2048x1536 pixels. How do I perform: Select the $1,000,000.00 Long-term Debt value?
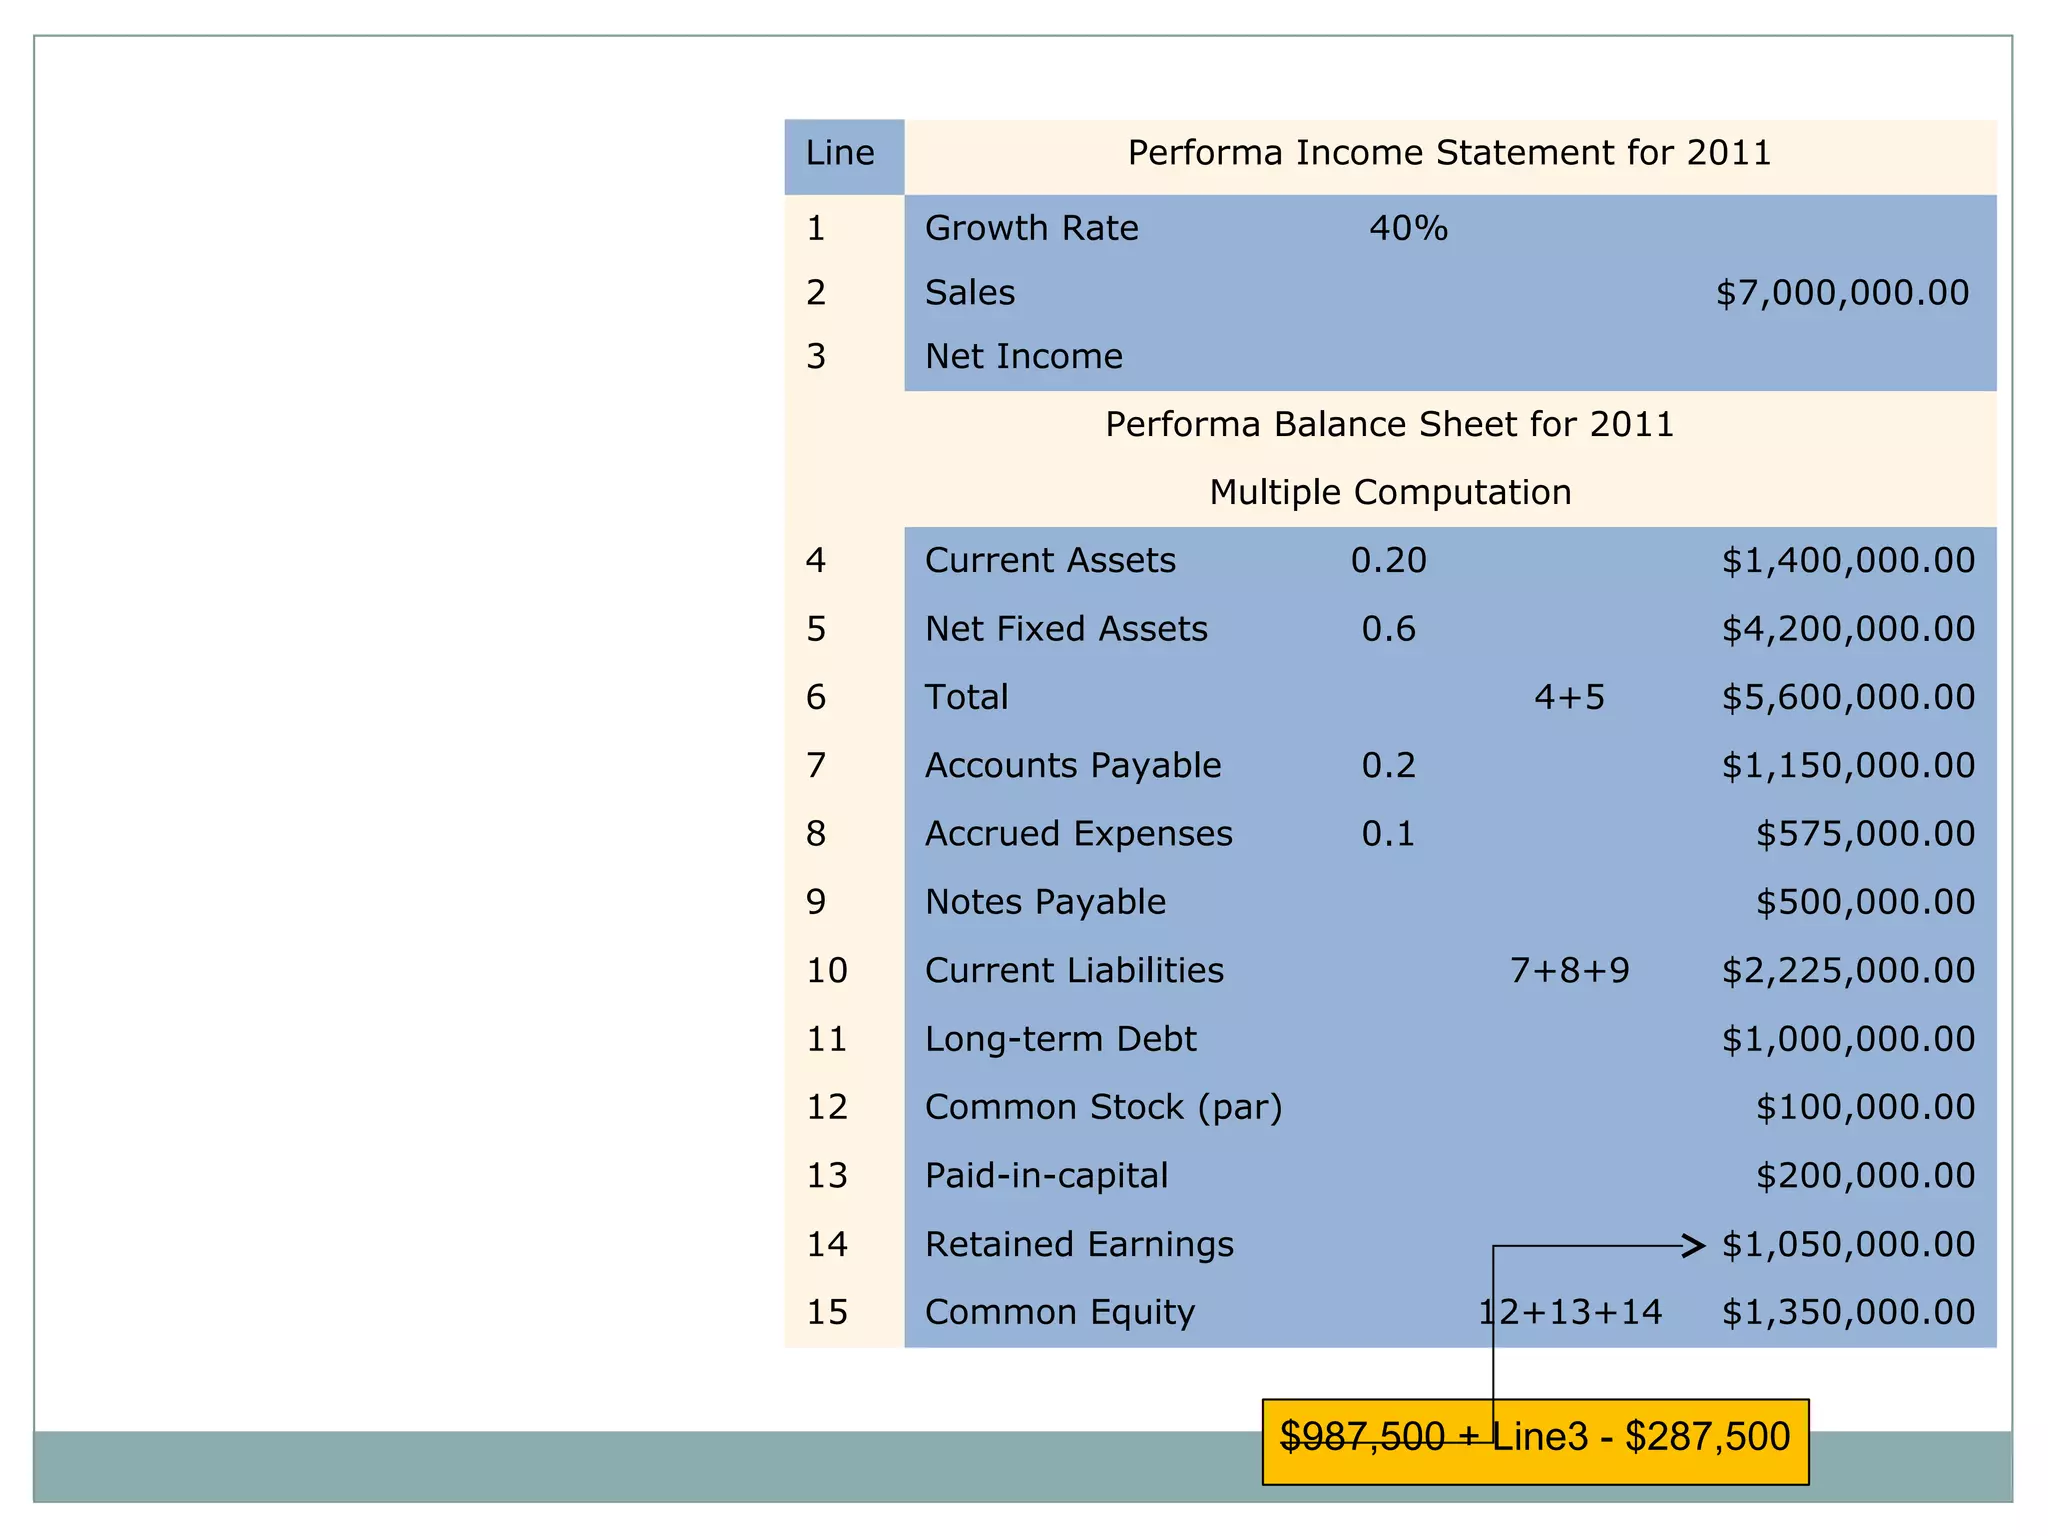(1848, 1038)
